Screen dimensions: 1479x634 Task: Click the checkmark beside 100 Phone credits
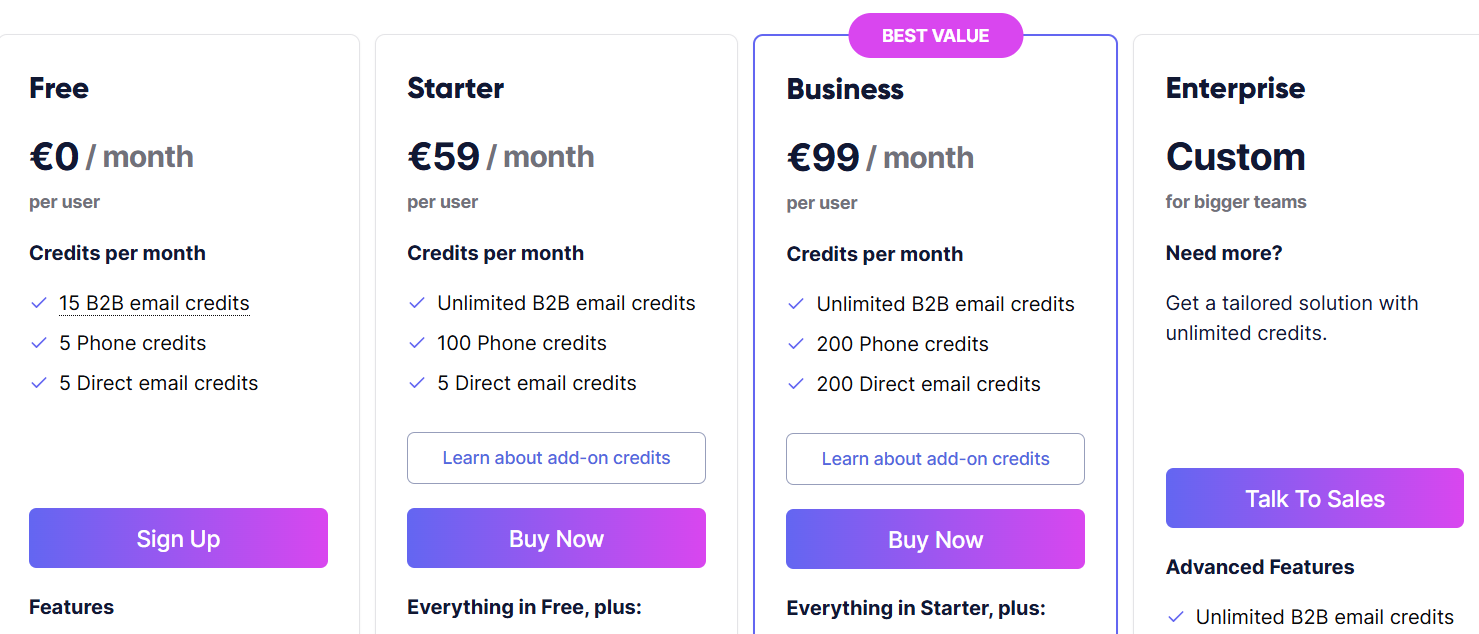click(417, 342)
